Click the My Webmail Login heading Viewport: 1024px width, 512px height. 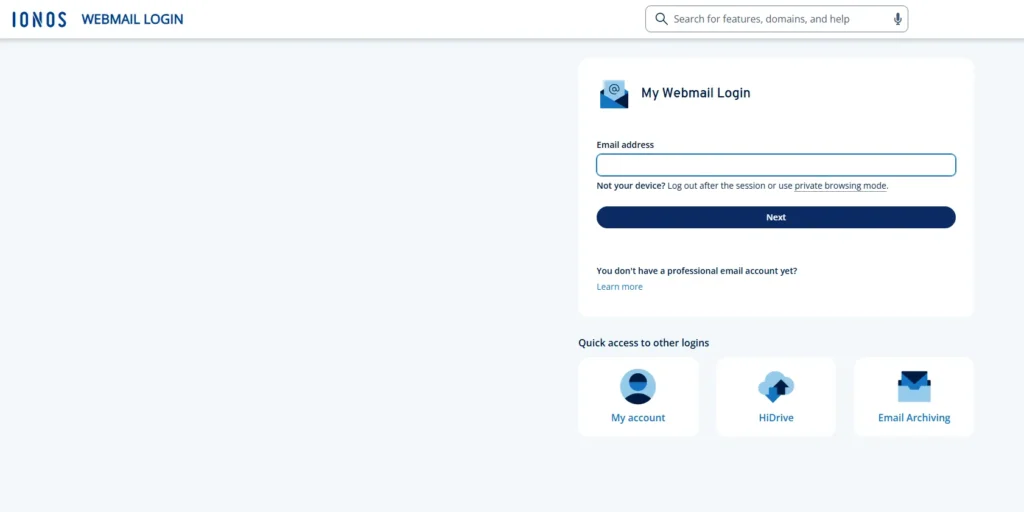[x=696, y=93]
